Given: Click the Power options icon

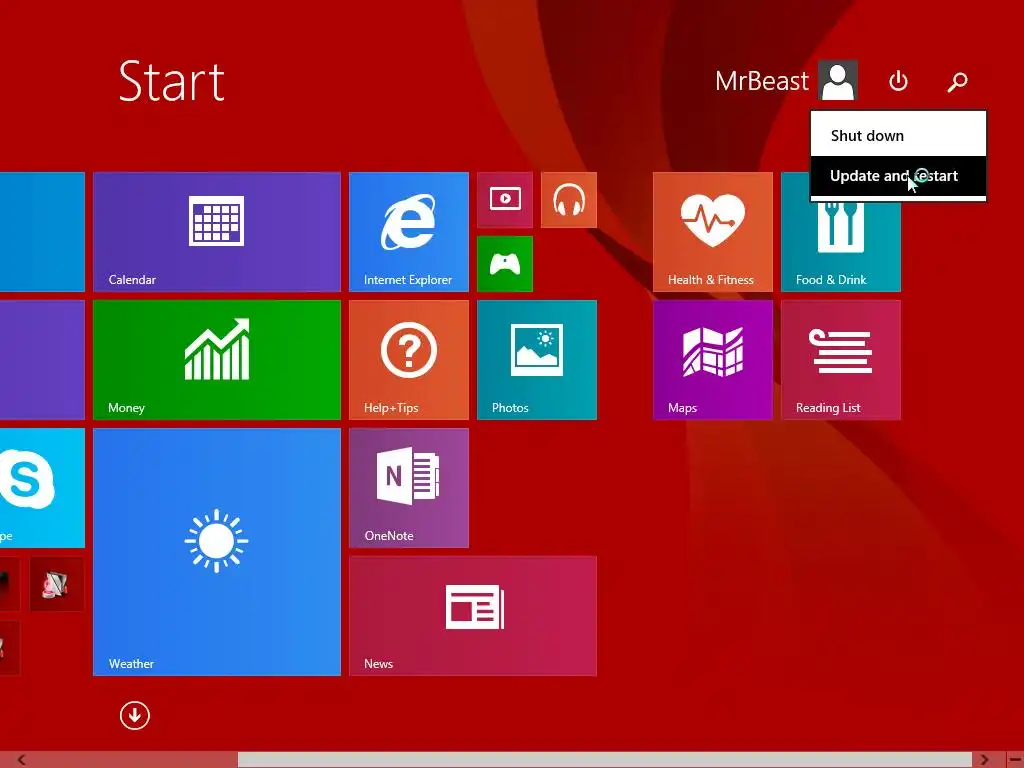Looking at the screenshot, I should 899,81.
